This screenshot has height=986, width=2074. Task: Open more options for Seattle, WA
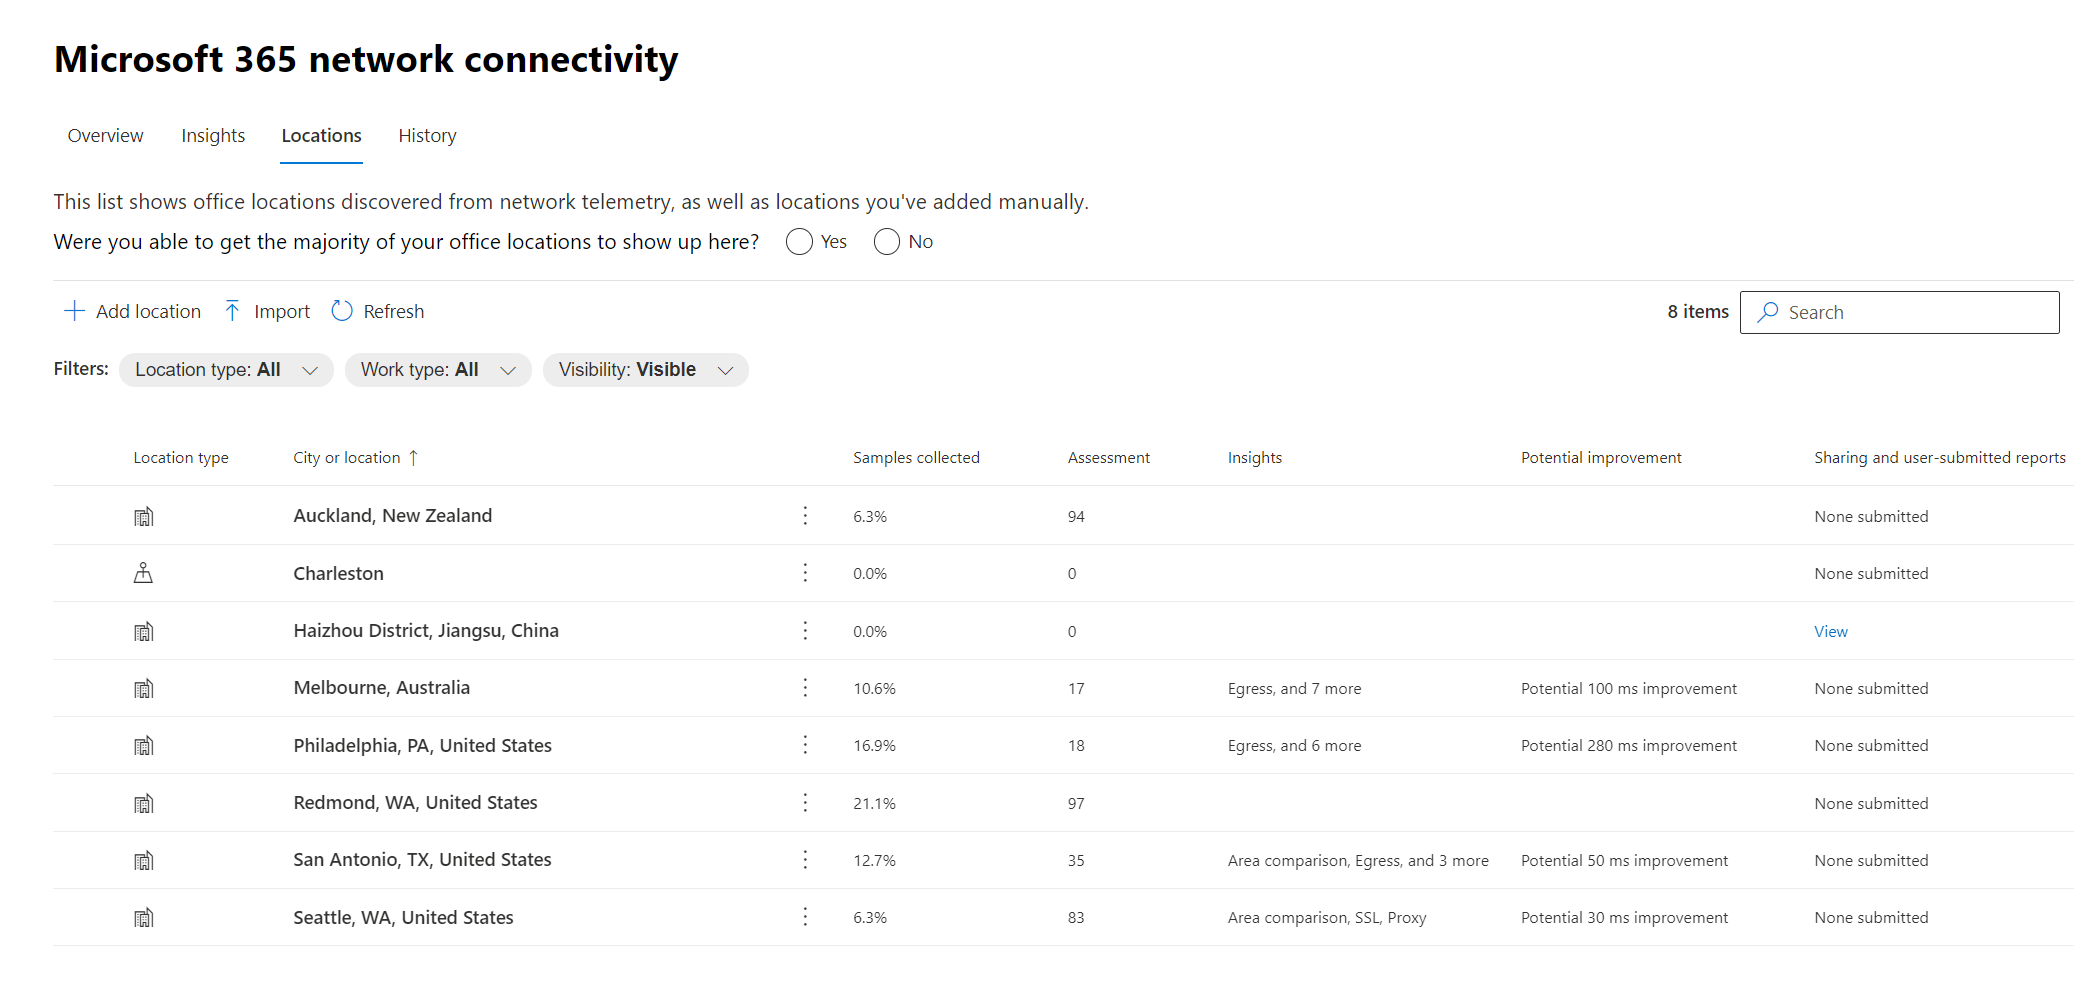[805, 916]
